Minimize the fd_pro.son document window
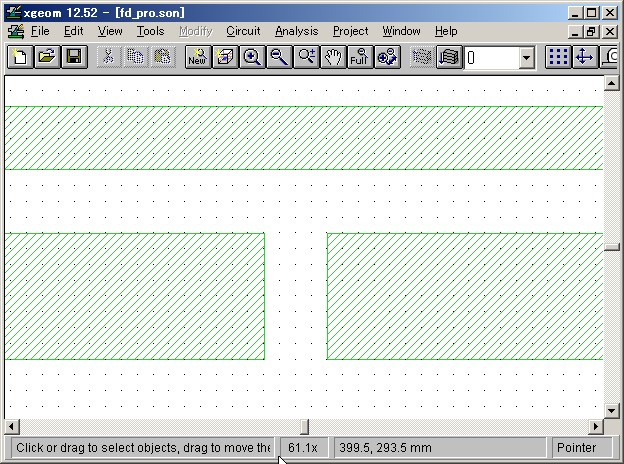 coord(575,31)
